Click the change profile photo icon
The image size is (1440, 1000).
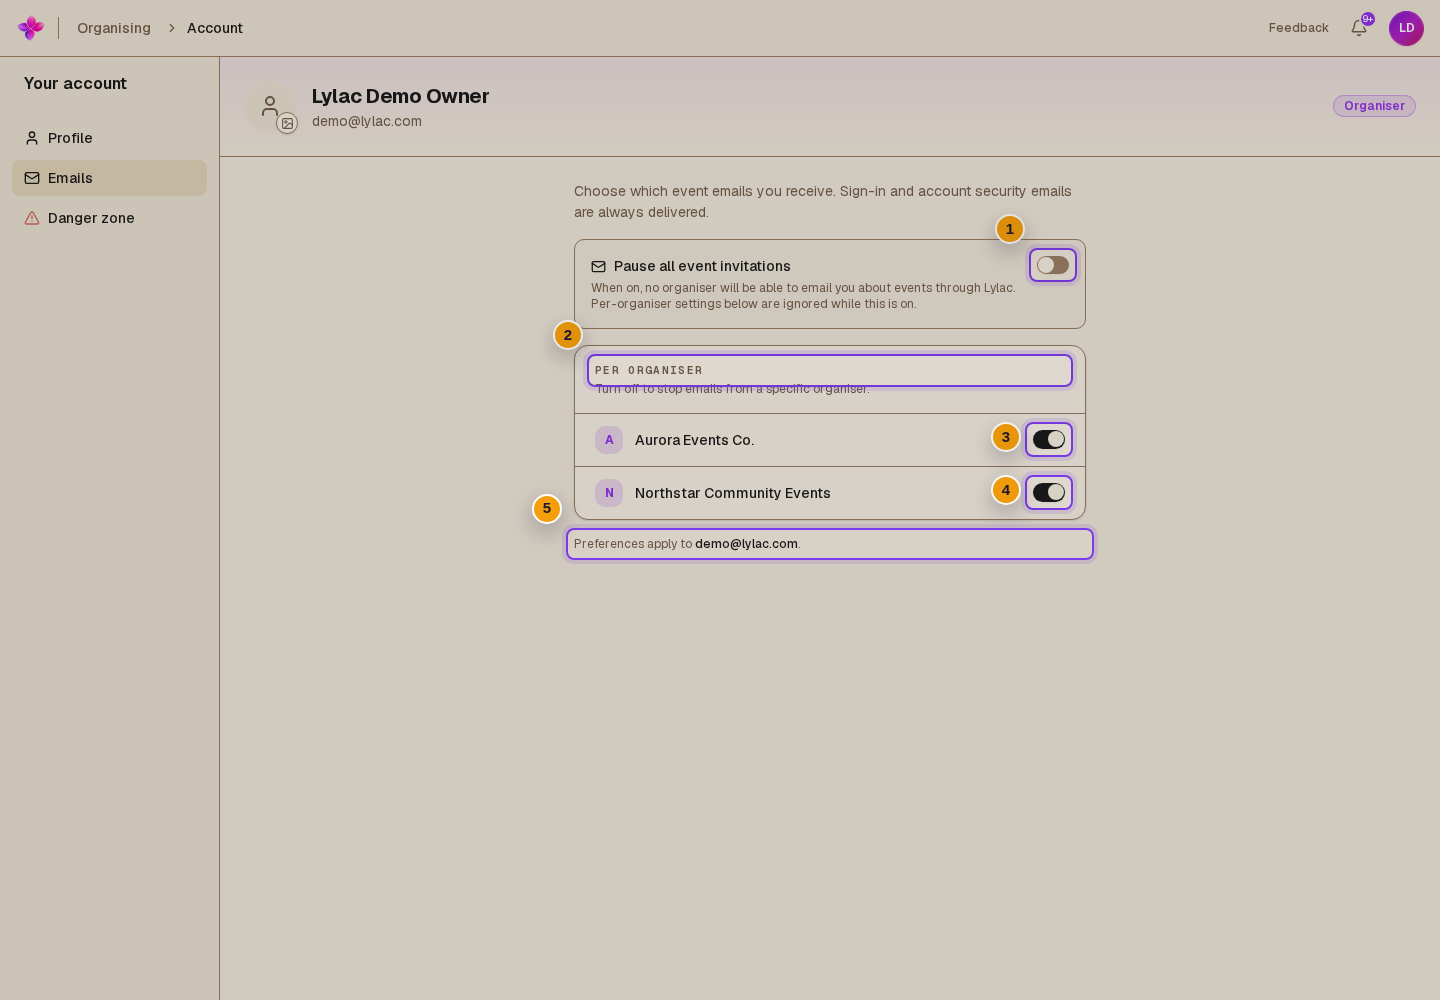(x=287, y=123)
